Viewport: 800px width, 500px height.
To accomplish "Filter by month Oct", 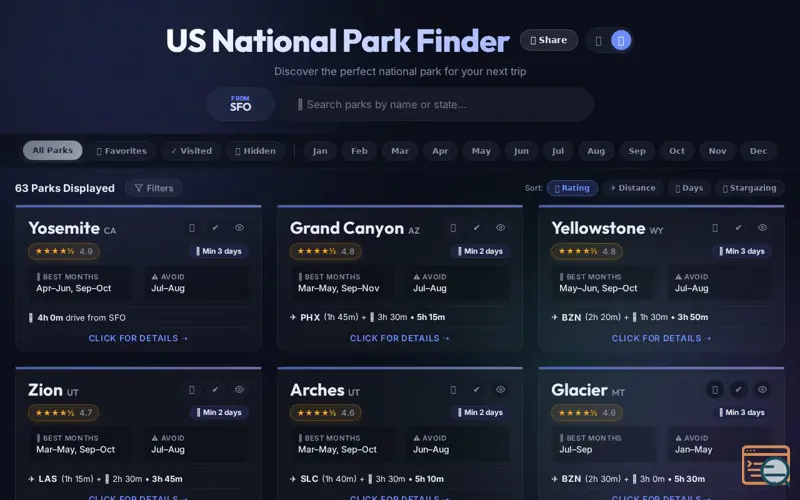I will click(x=677, y=151).
